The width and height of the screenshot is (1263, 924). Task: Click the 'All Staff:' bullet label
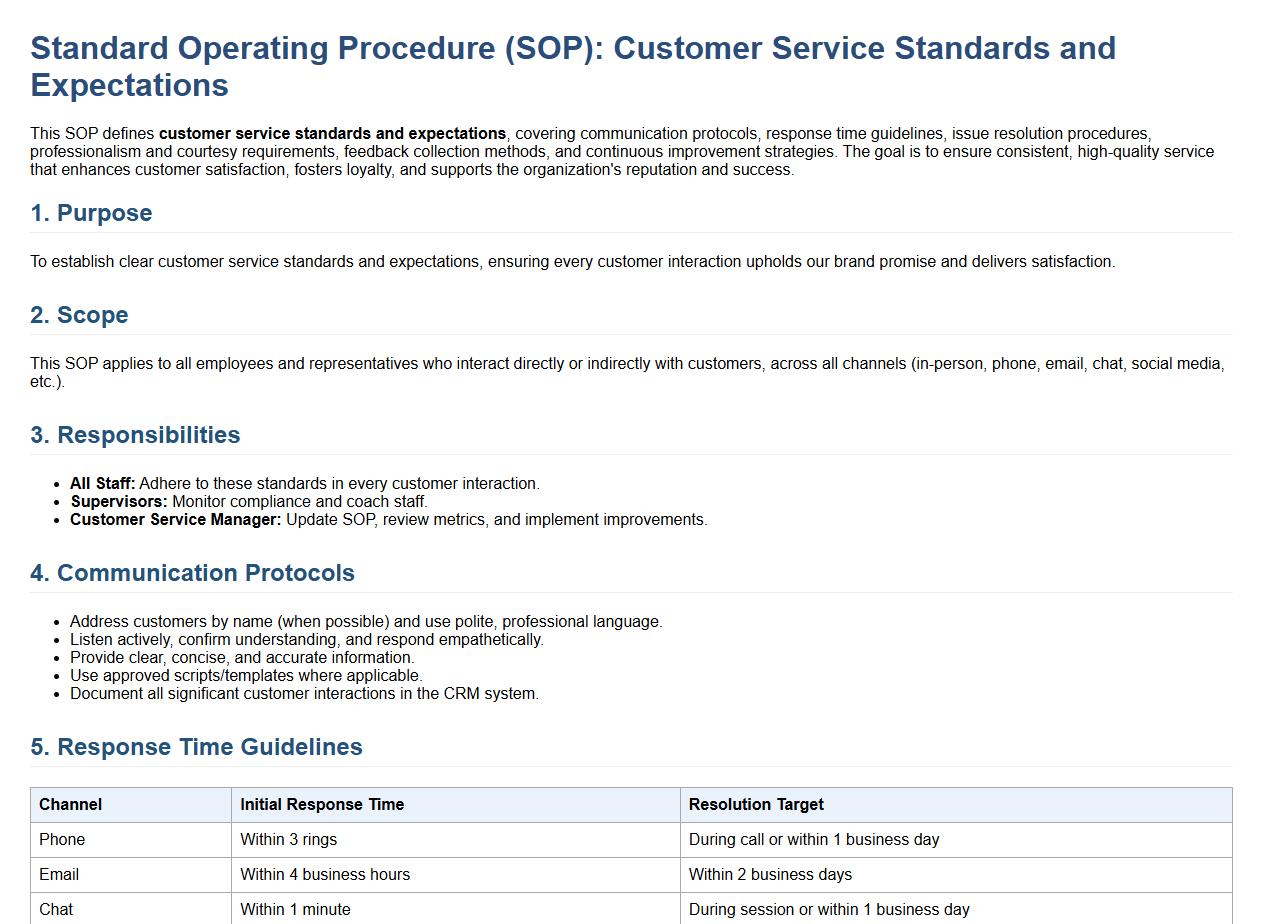[x=102, y=484]
